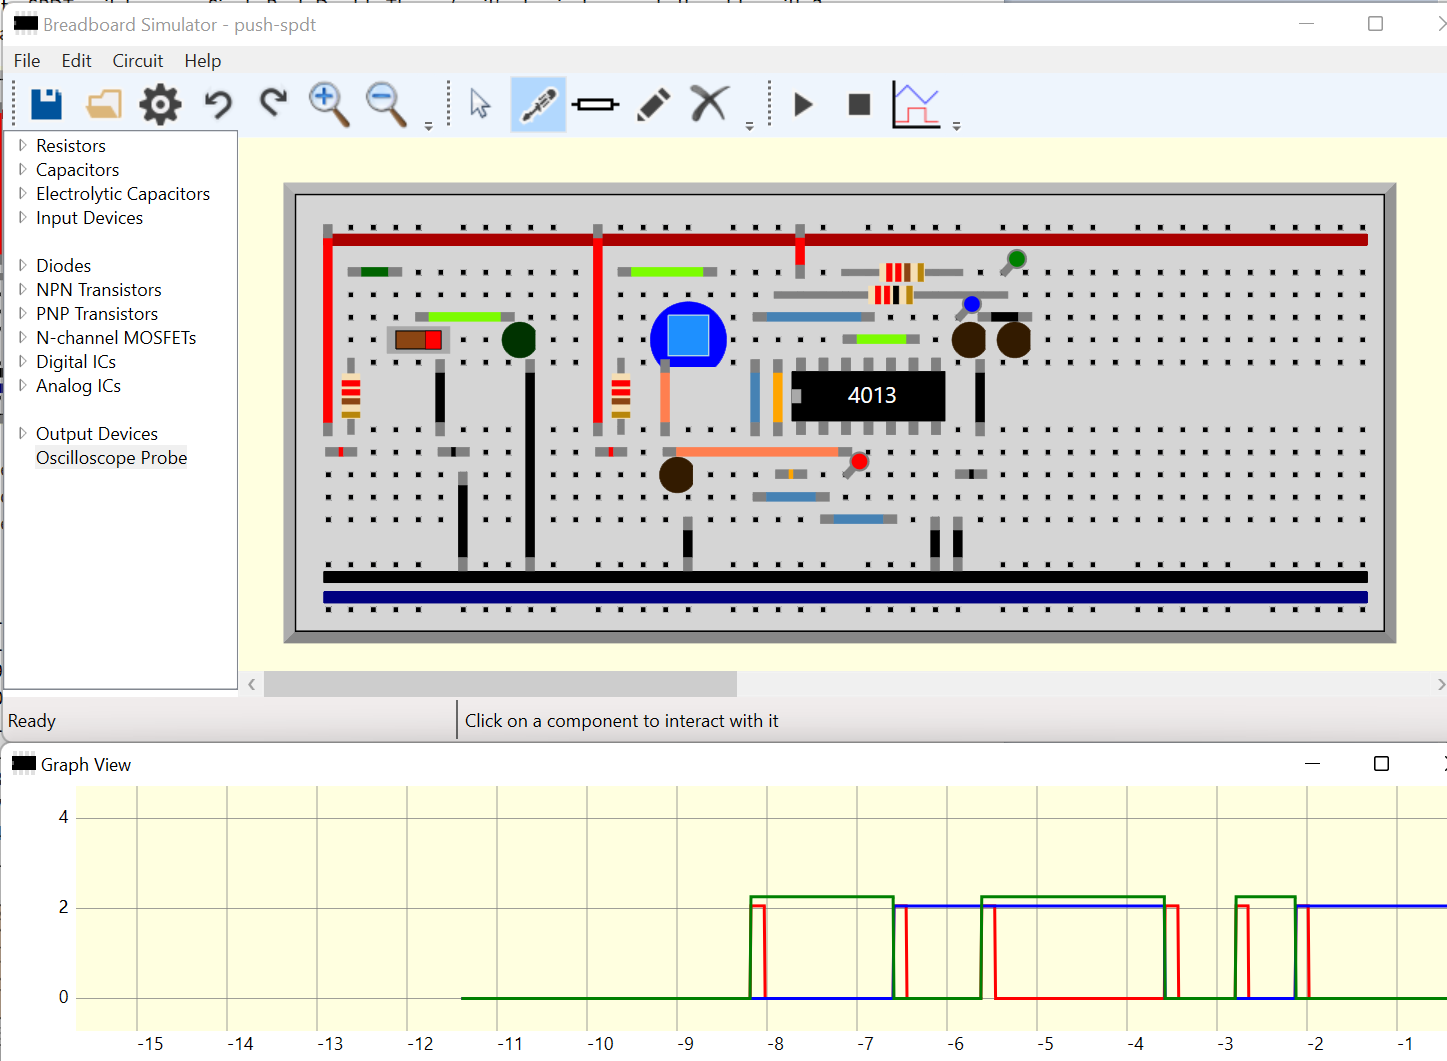Click the scrollbar left arrow
The image size is (1447, 1061).
(251, 684)
